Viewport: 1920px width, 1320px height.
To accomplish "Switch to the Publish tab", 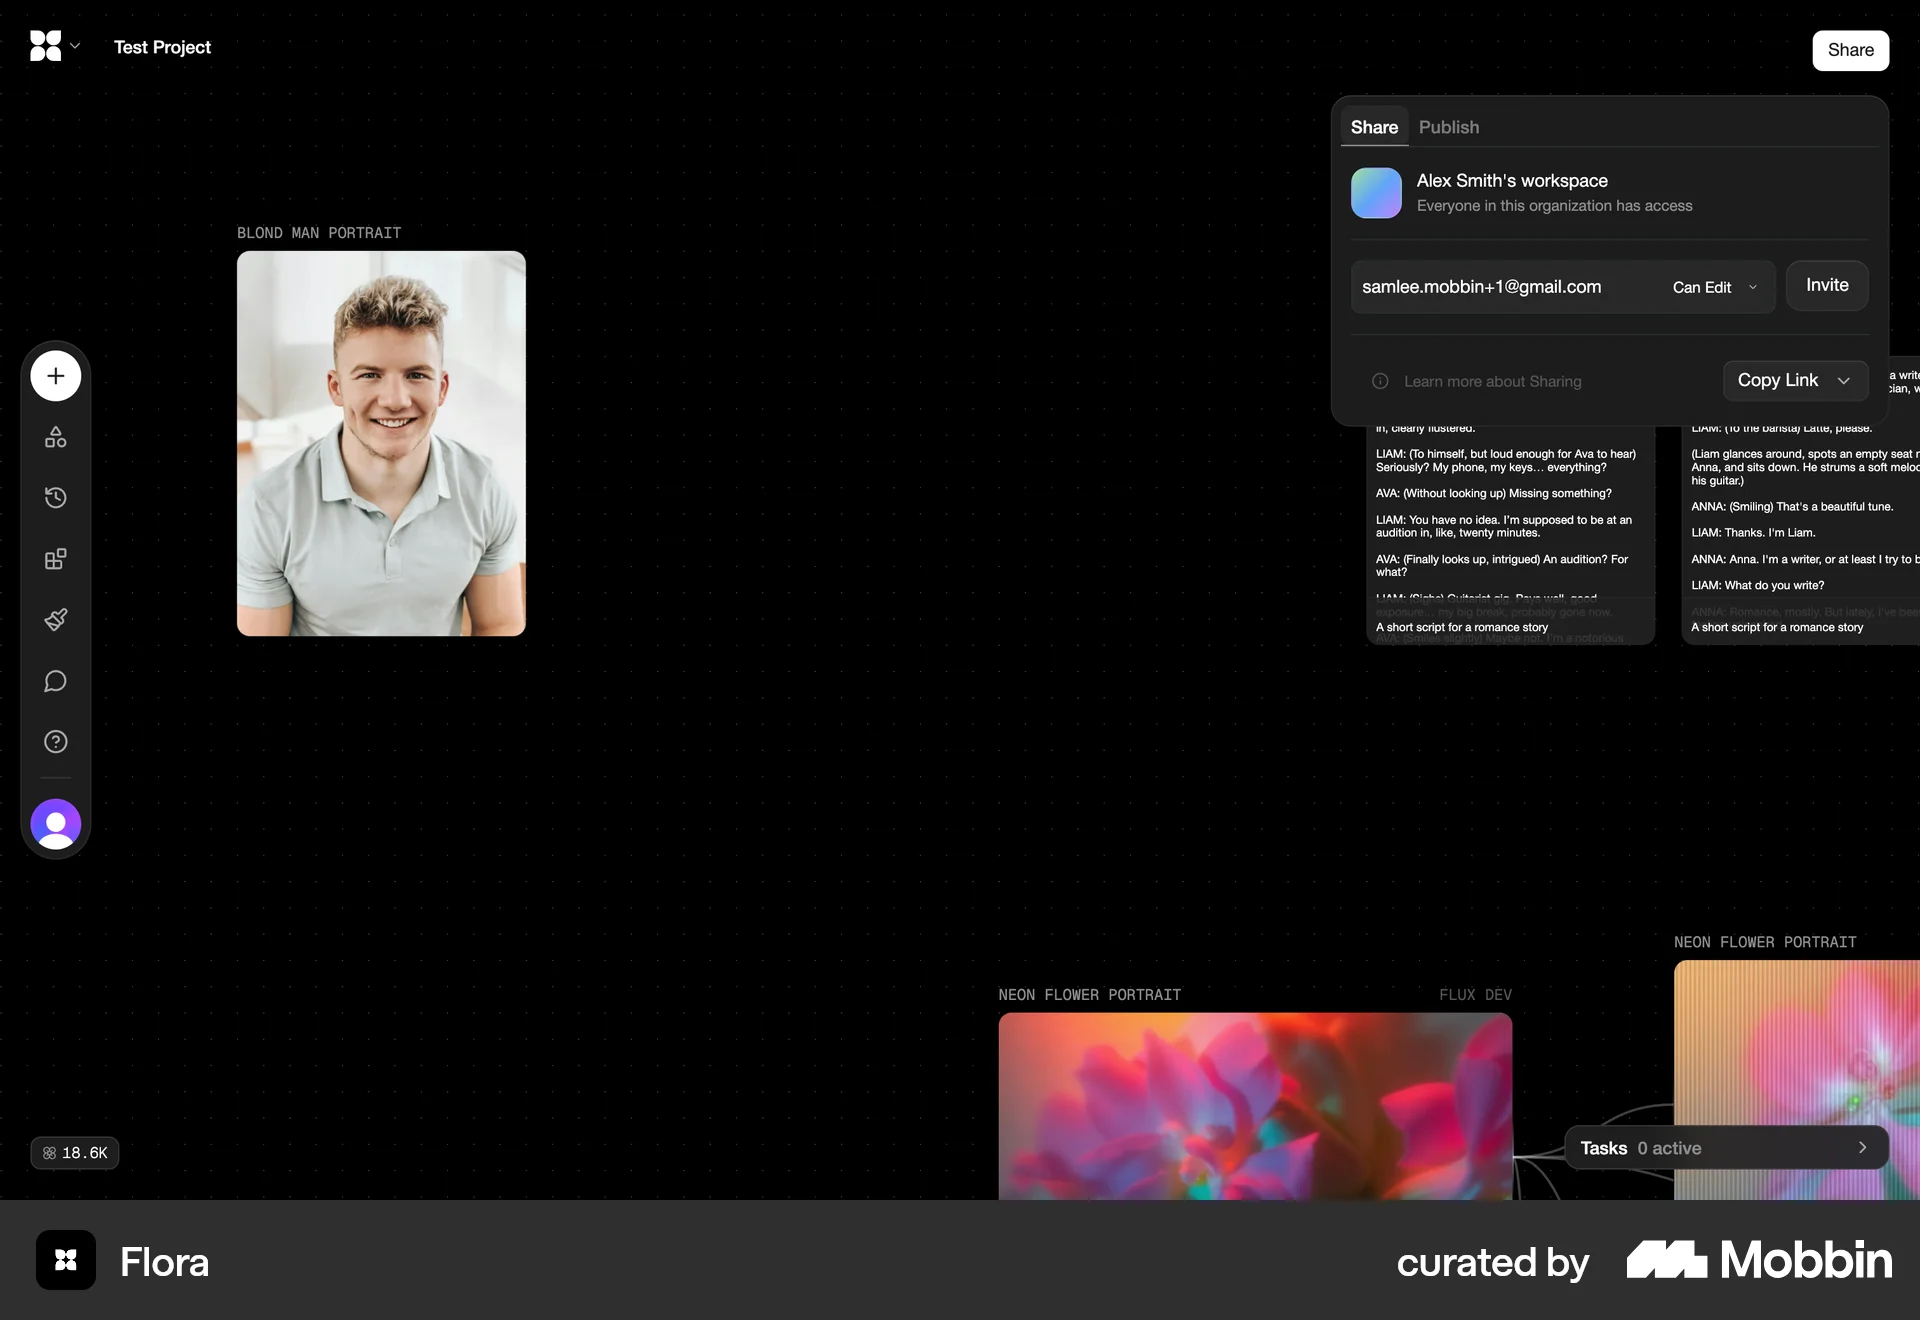I will [1448, 127].
